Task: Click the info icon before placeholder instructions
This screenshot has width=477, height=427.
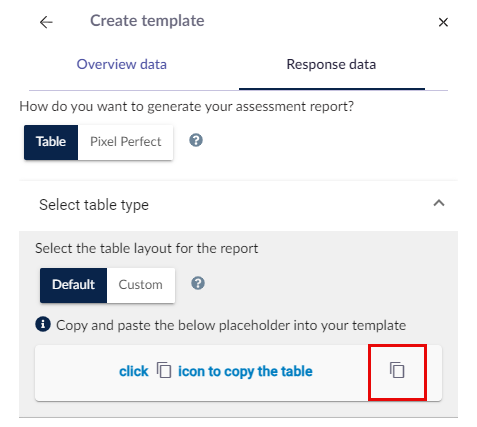Action: (x=43, y=324)
